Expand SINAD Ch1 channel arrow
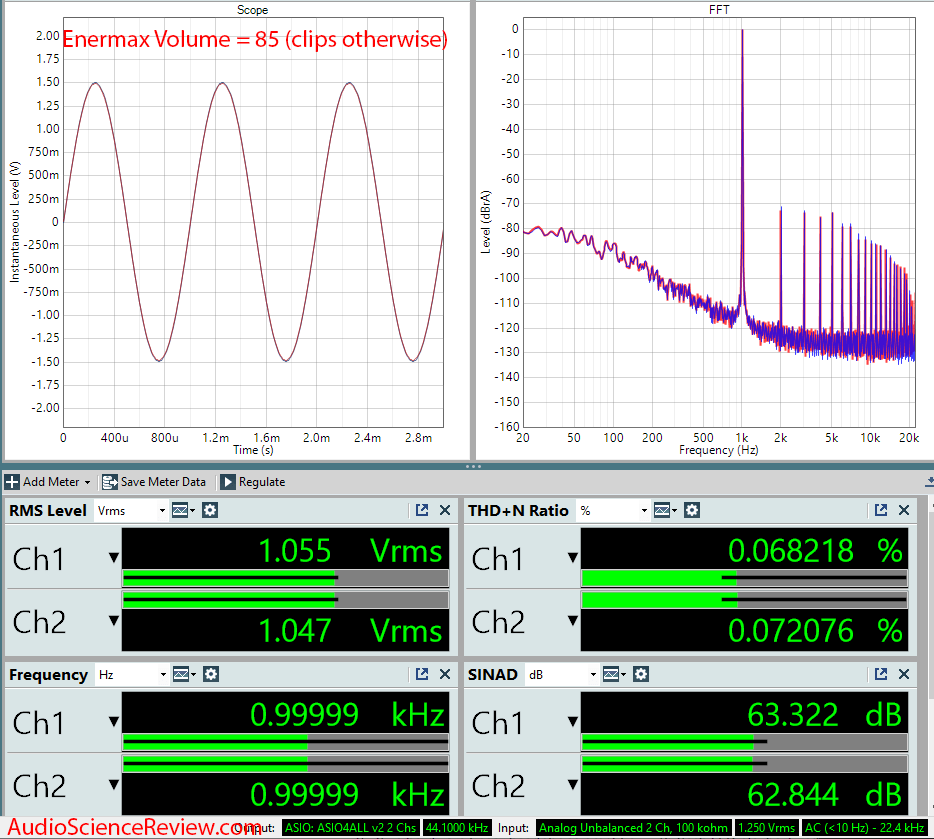Viewport: 934px width, 839px height. [572, 722]
